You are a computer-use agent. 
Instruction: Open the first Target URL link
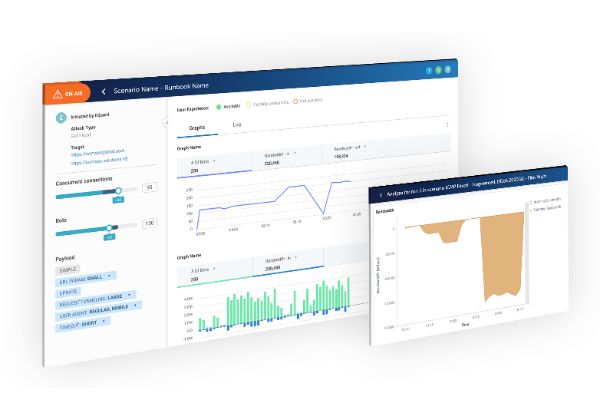pyautogui.click(x=94, y=153)
